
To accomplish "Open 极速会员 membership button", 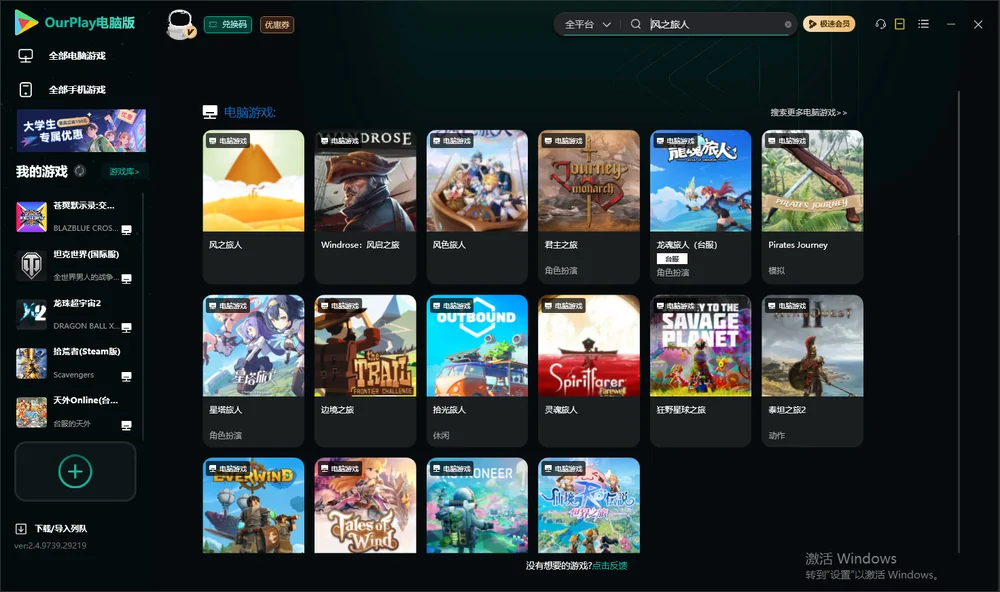I will click(x=829, y=24).
